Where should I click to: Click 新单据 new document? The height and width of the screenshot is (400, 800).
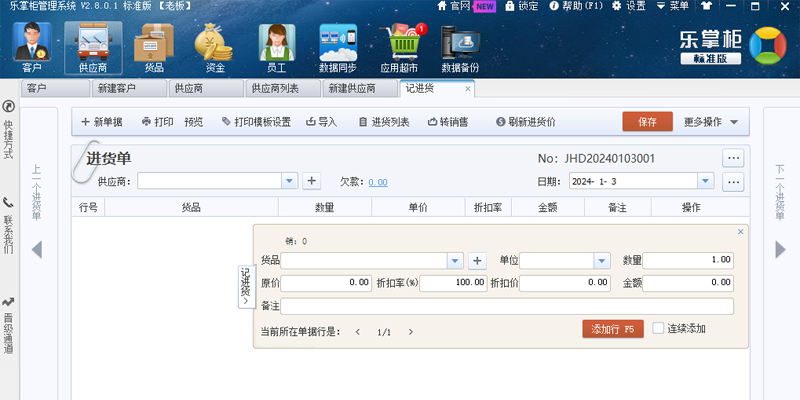pos(102,122)
